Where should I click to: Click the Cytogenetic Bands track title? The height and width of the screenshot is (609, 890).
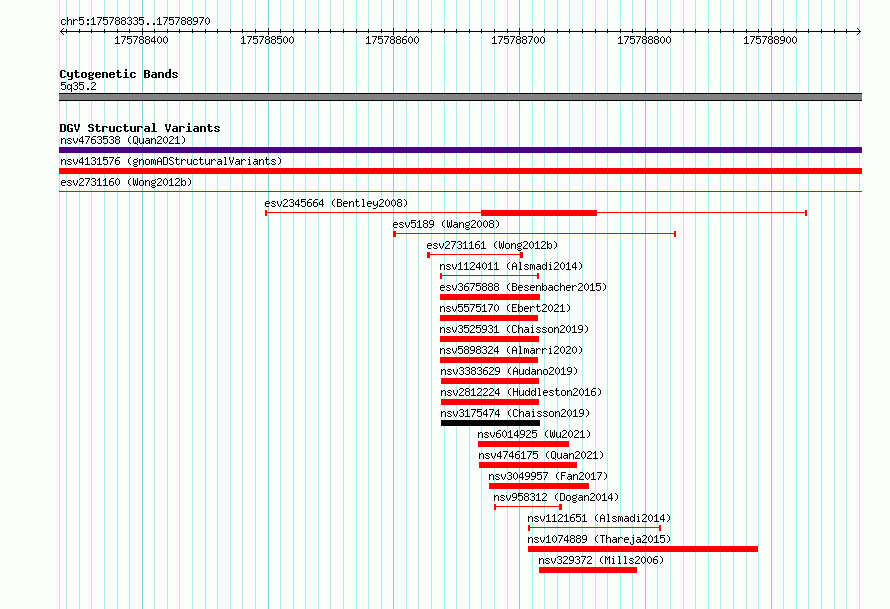(x=119, y=74)
